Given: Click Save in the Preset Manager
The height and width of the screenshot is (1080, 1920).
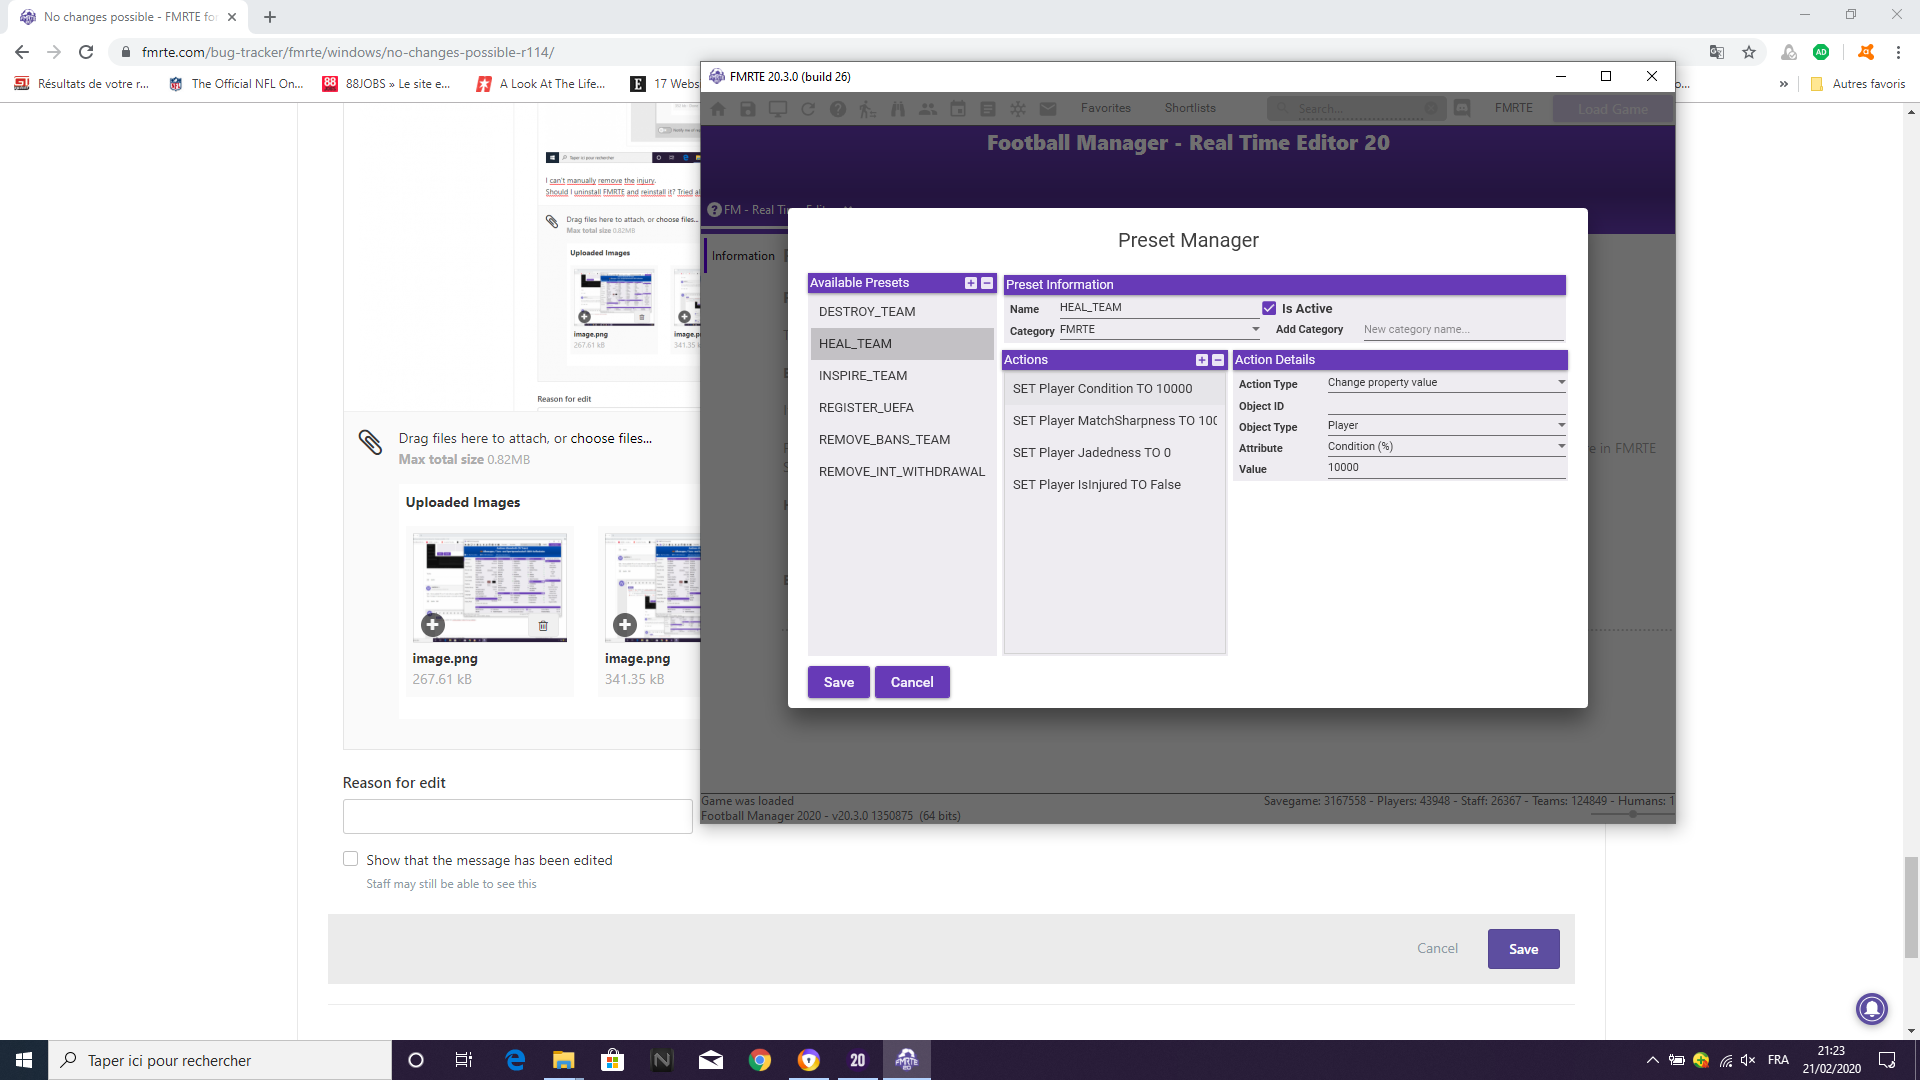Looking at the screenshot, I should pyautogui.click(x=839, y=682).
